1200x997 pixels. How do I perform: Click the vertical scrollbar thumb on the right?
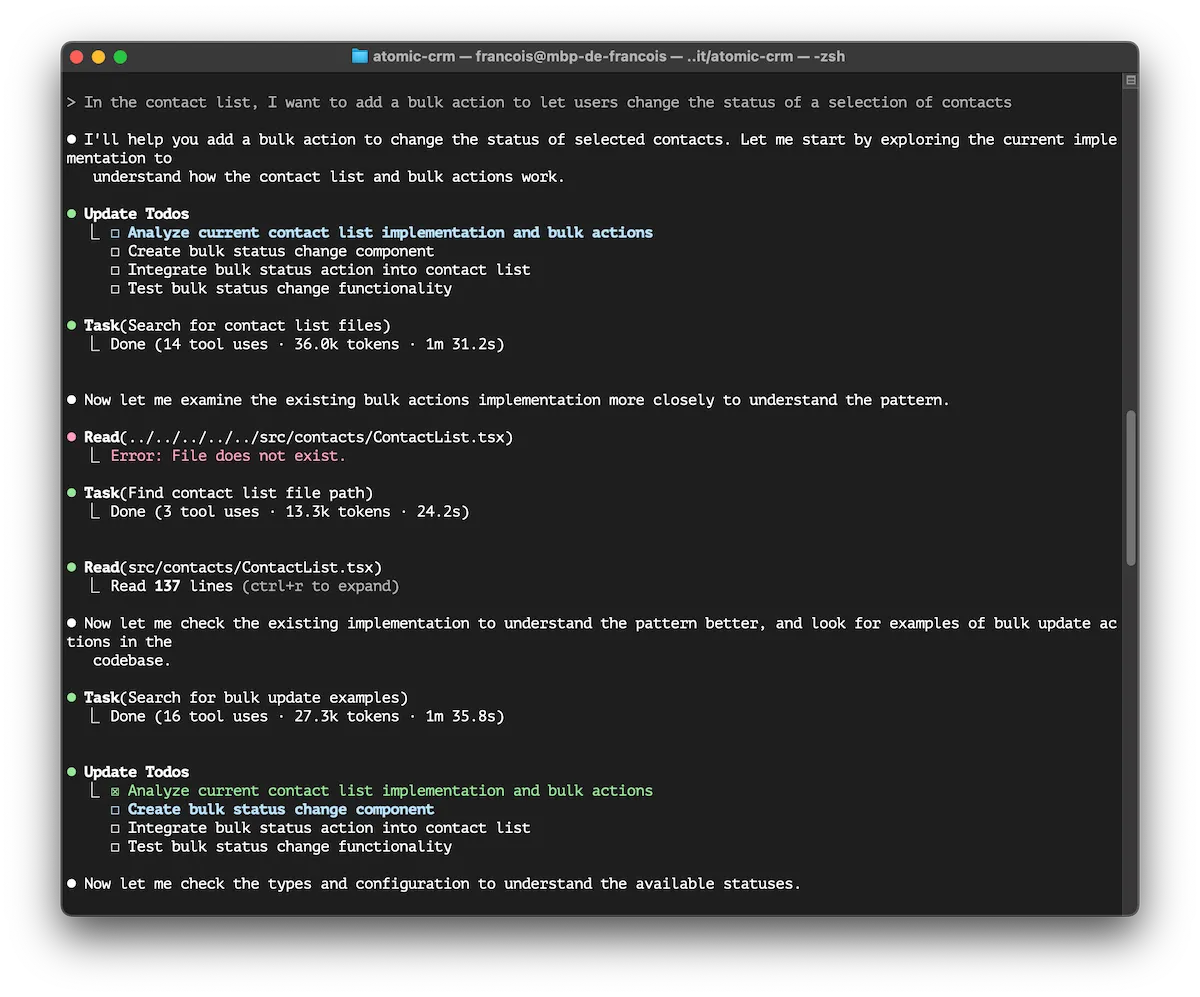click(1131, 487)
